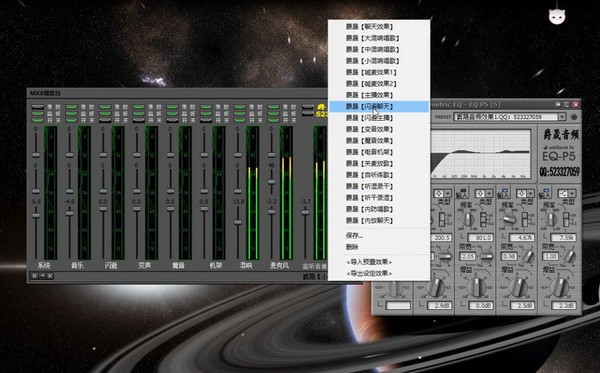The image size is (600, 373).
Task: Select 爵晟【内放聊天】 preset
Action: pyautogui.click(x=379, y=221)
